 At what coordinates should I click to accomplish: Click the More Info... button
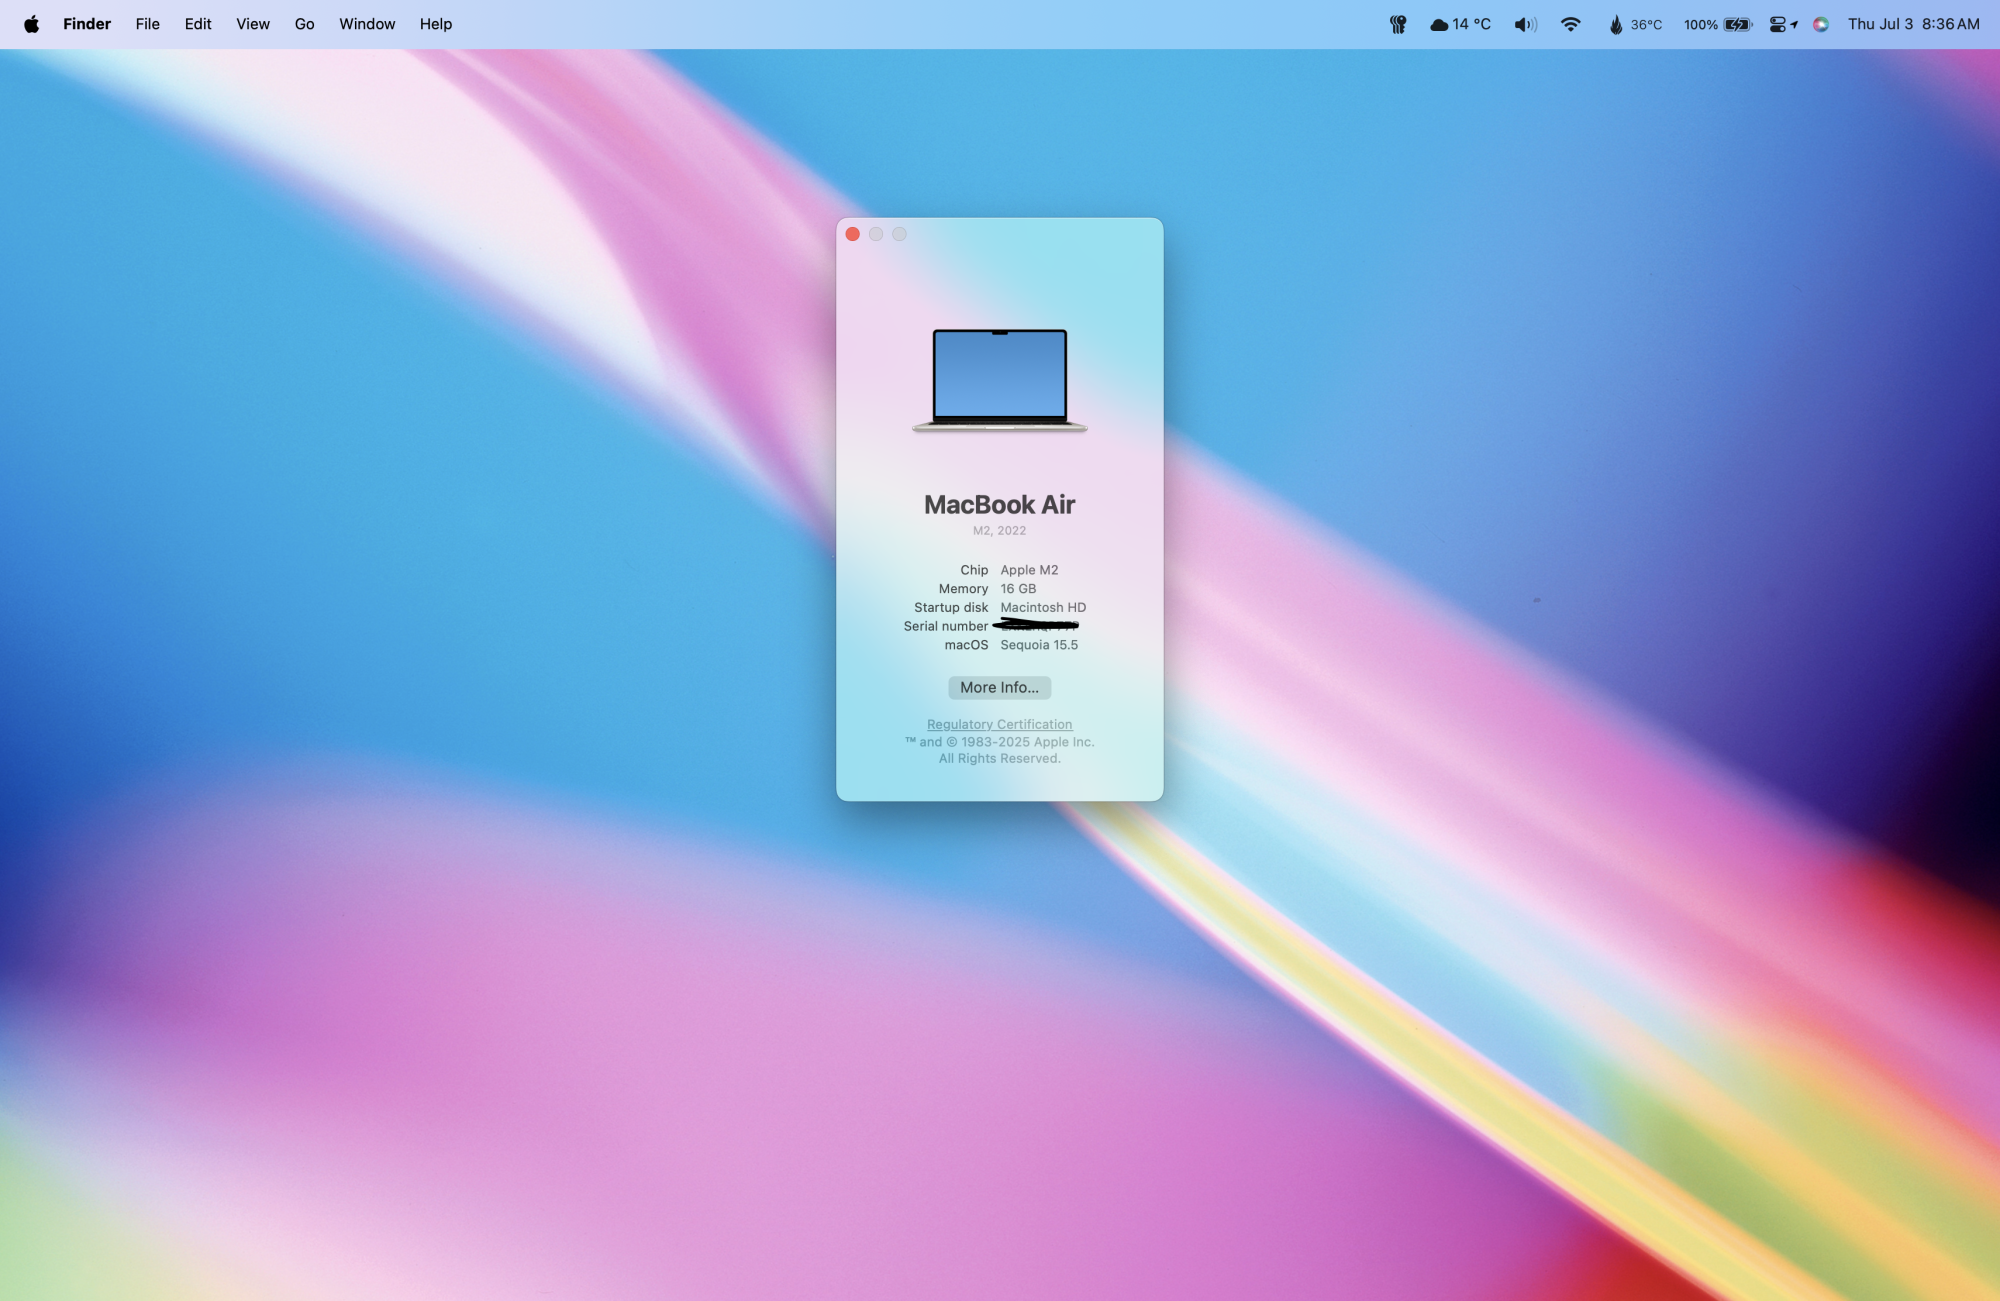(x=999, y=688)
